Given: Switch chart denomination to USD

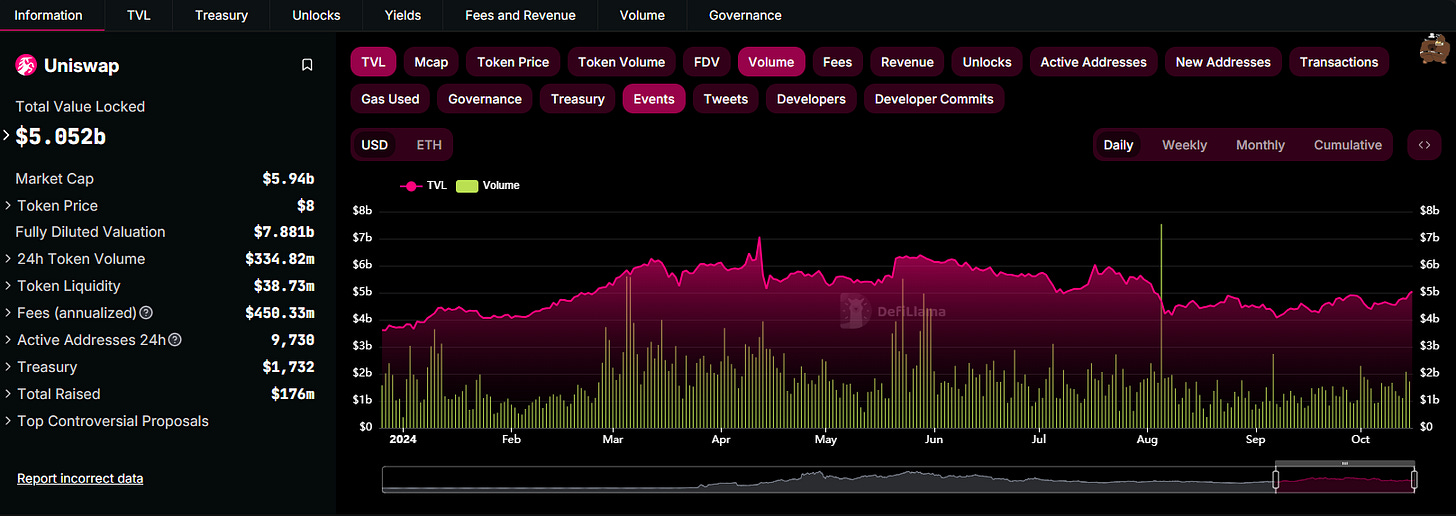Looking at the screenshot, I should [x=375, y=145].
